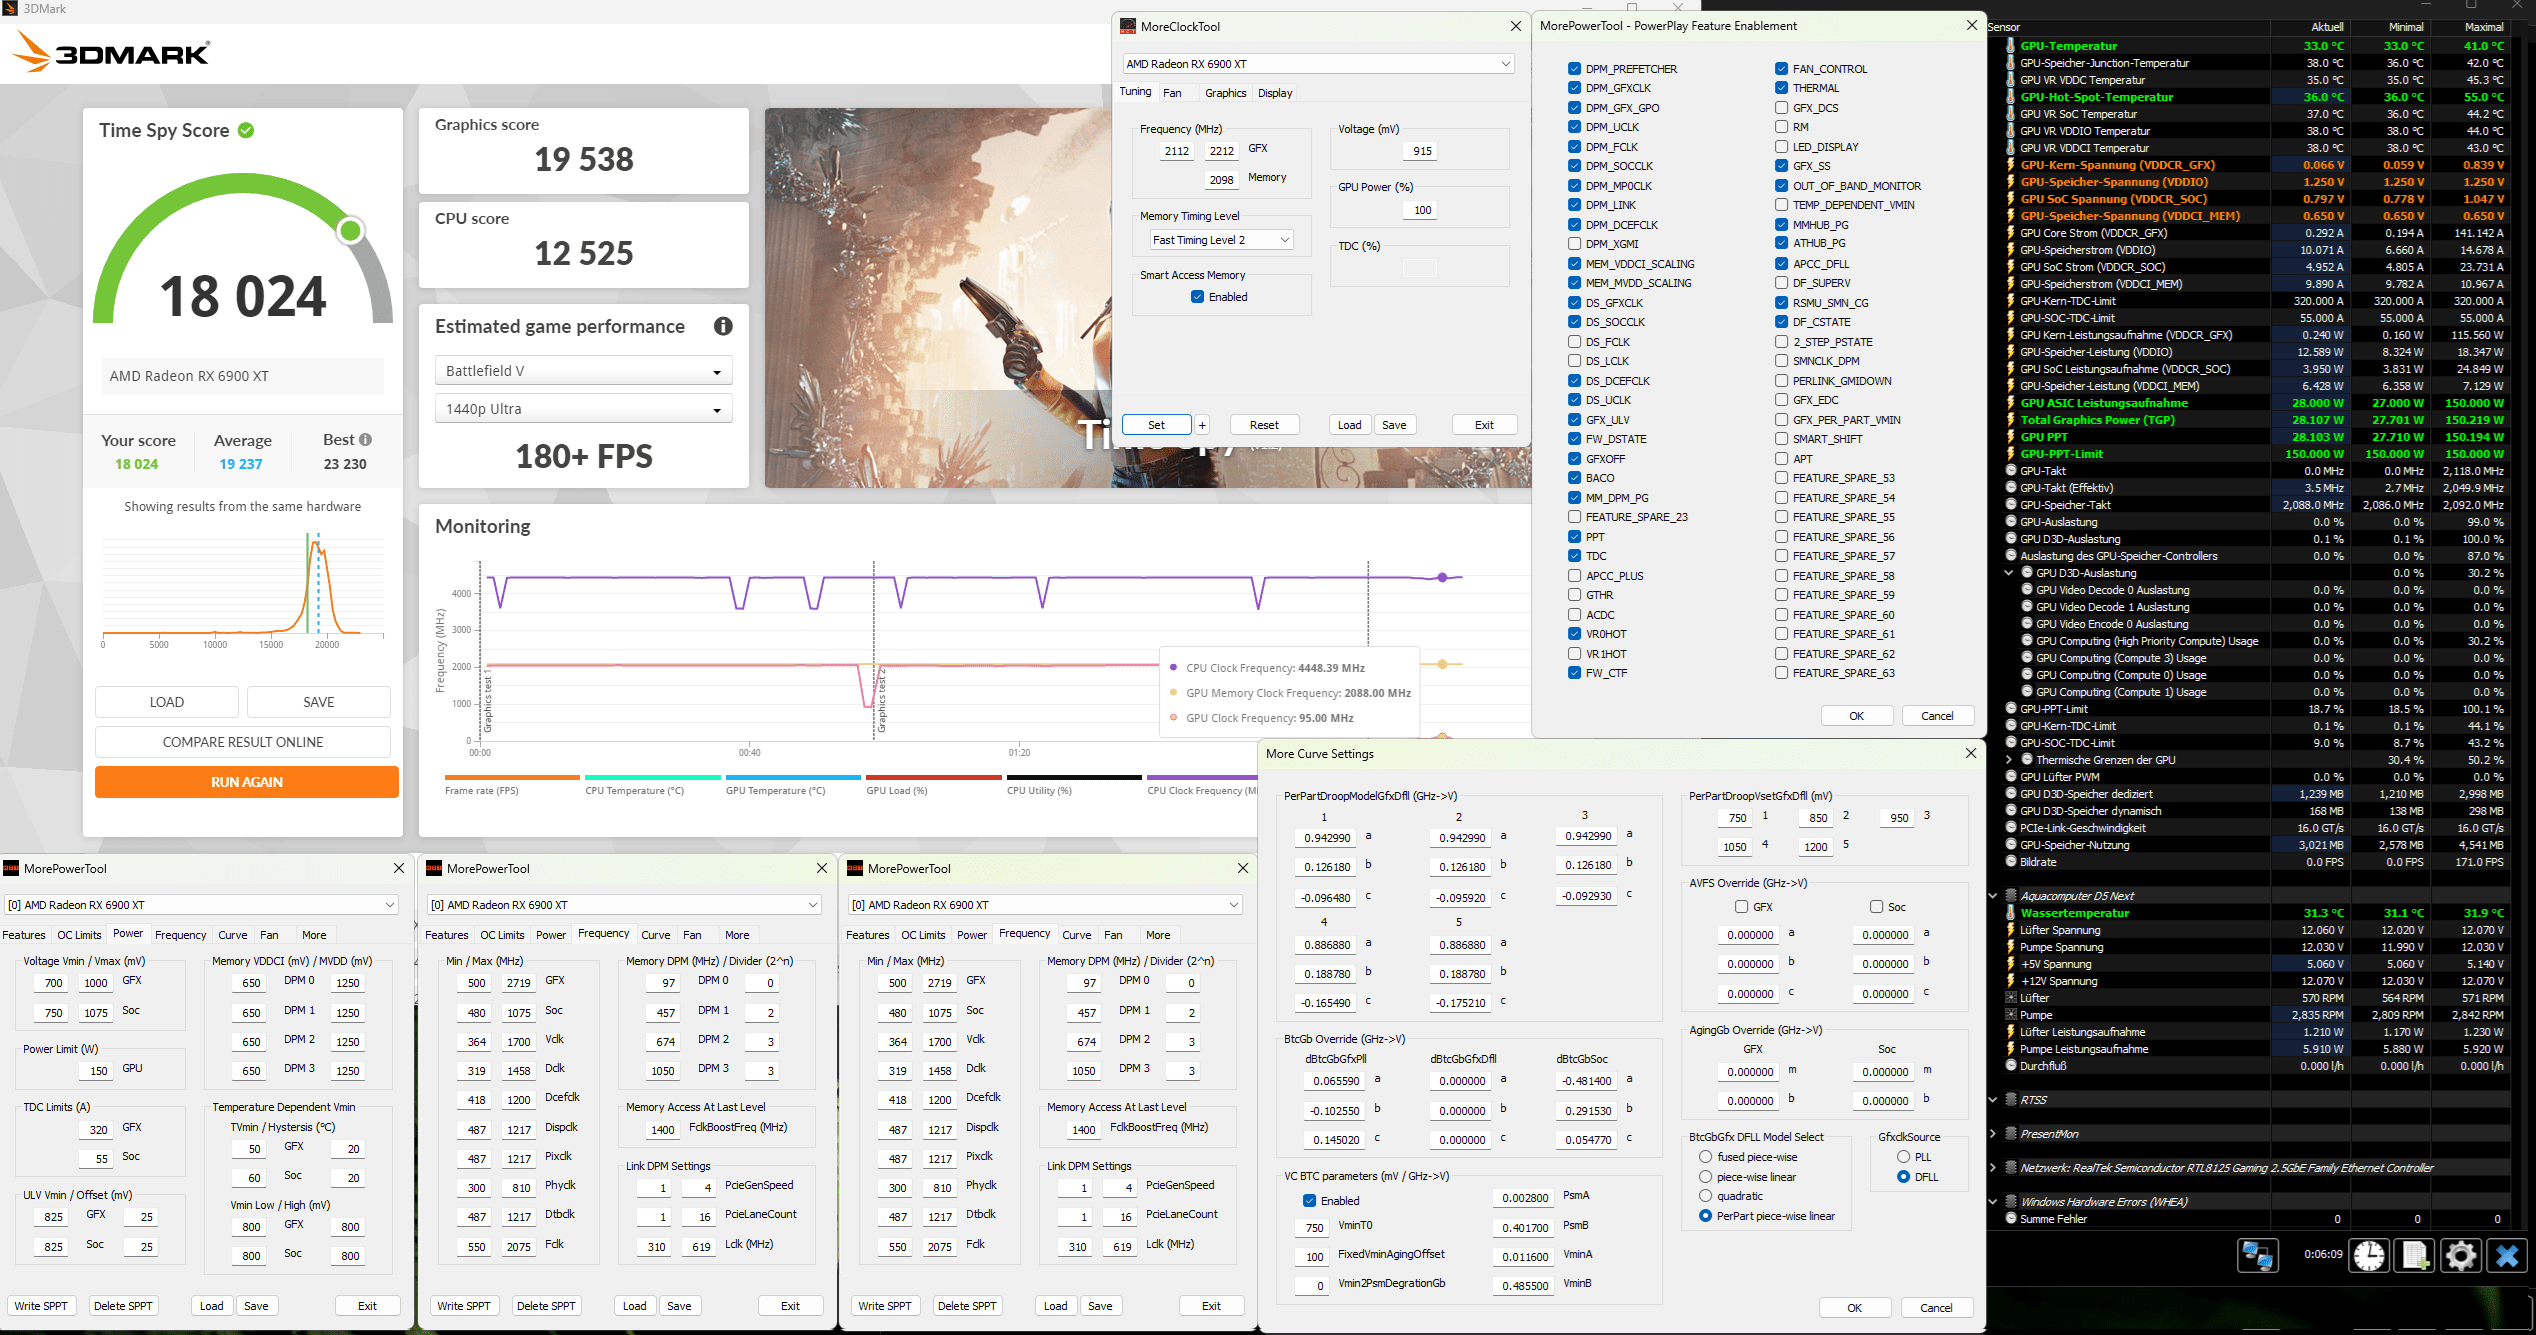Click the blue X close sensors icon
This screenshot has height=1335, width=2536.
pyautogui.click(x=2507, y=1254)
